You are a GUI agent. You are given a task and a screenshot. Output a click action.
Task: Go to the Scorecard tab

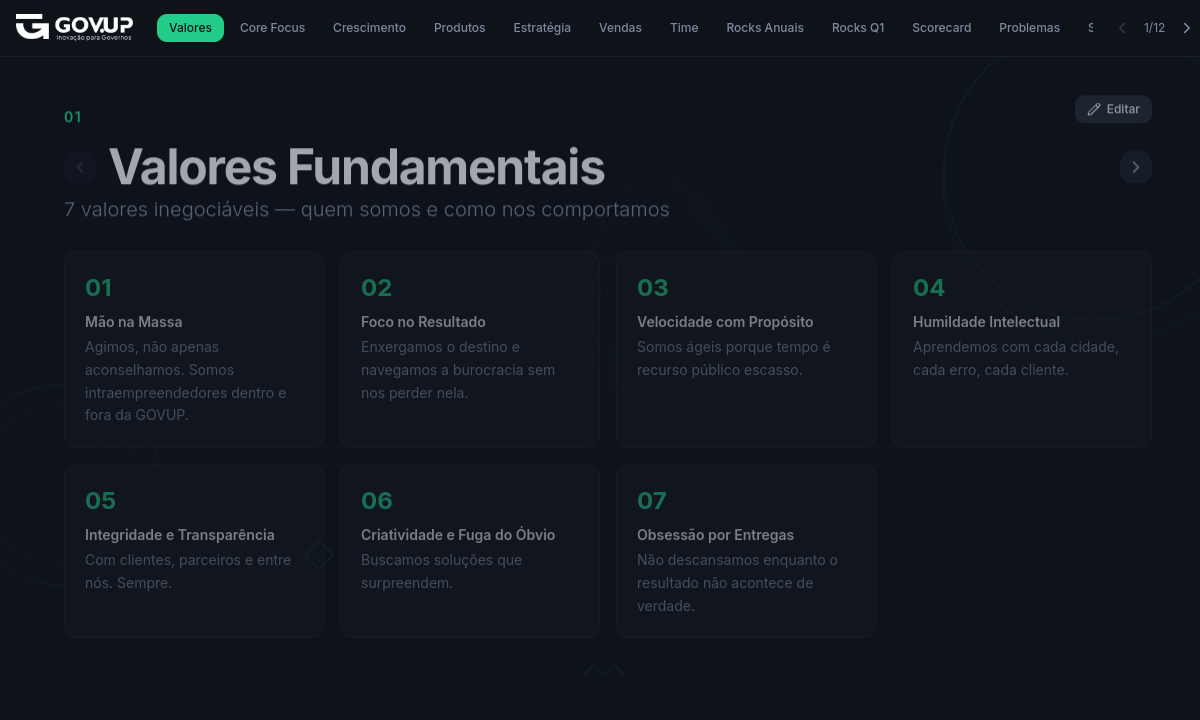pos(941,28)
